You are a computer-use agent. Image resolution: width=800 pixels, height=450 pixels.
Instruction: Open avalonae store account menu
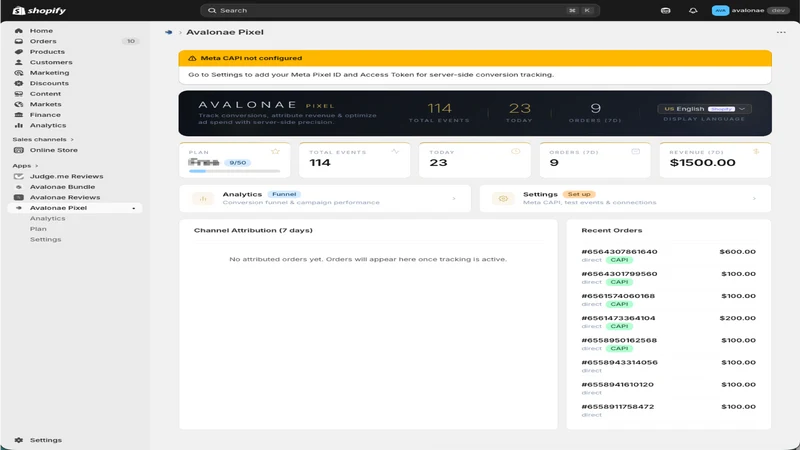tap(750, 10)
